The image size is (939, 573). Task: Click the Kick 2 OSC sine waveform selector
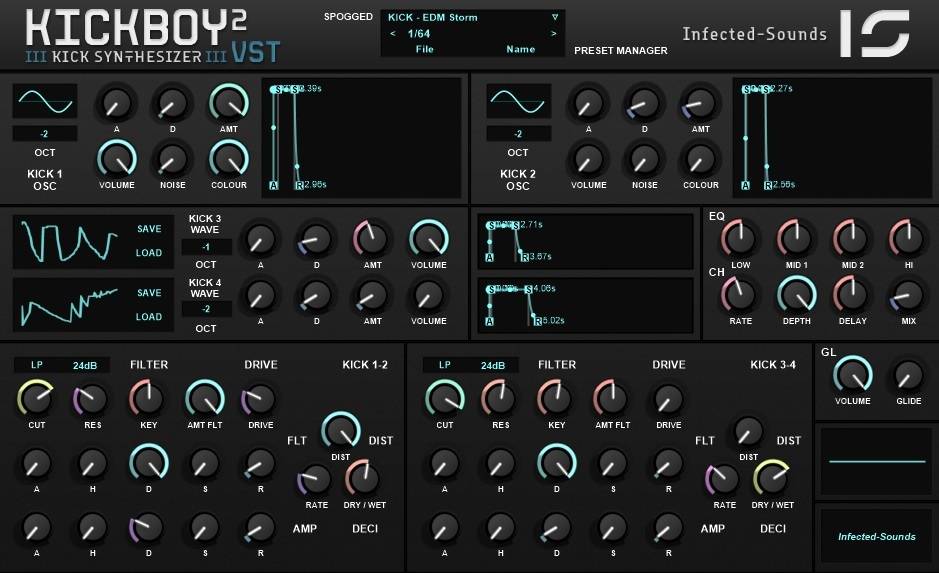point(518,102)
